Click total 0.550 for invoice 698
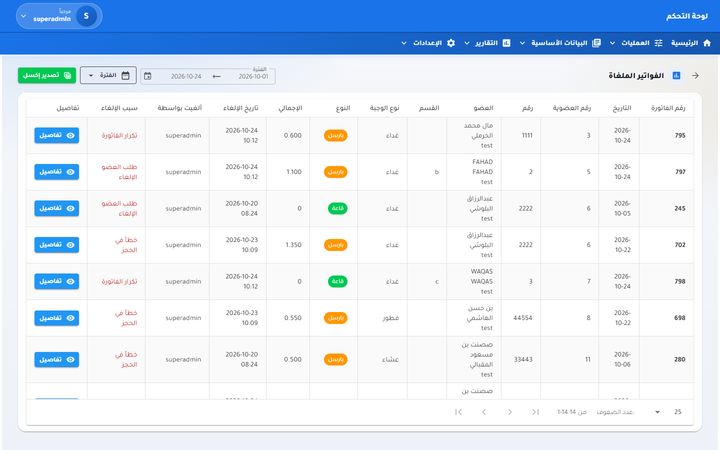 click(292, 318)
